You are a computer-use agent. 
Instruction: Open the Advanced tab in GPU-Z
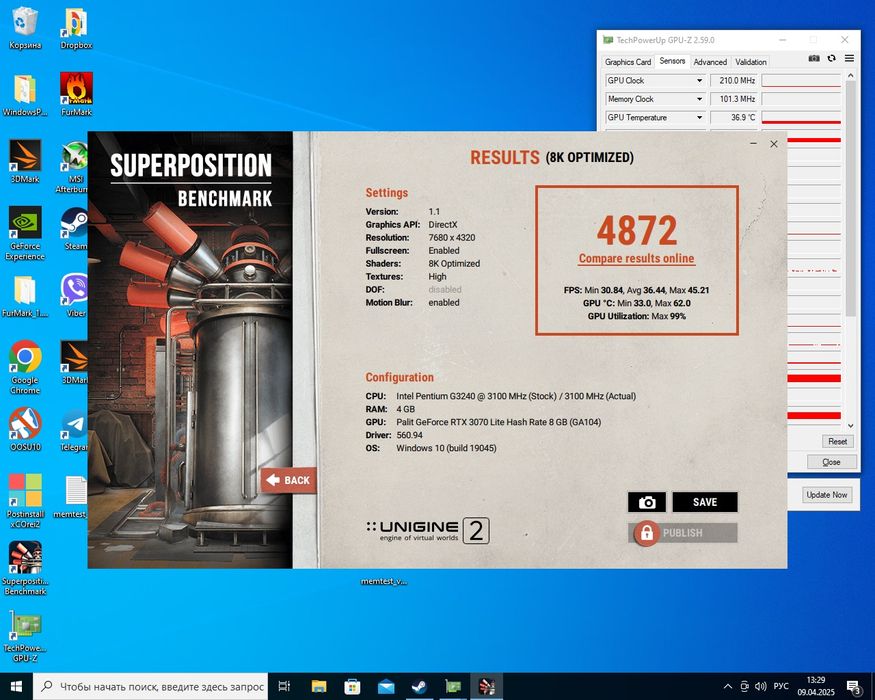tap(710, 62)
